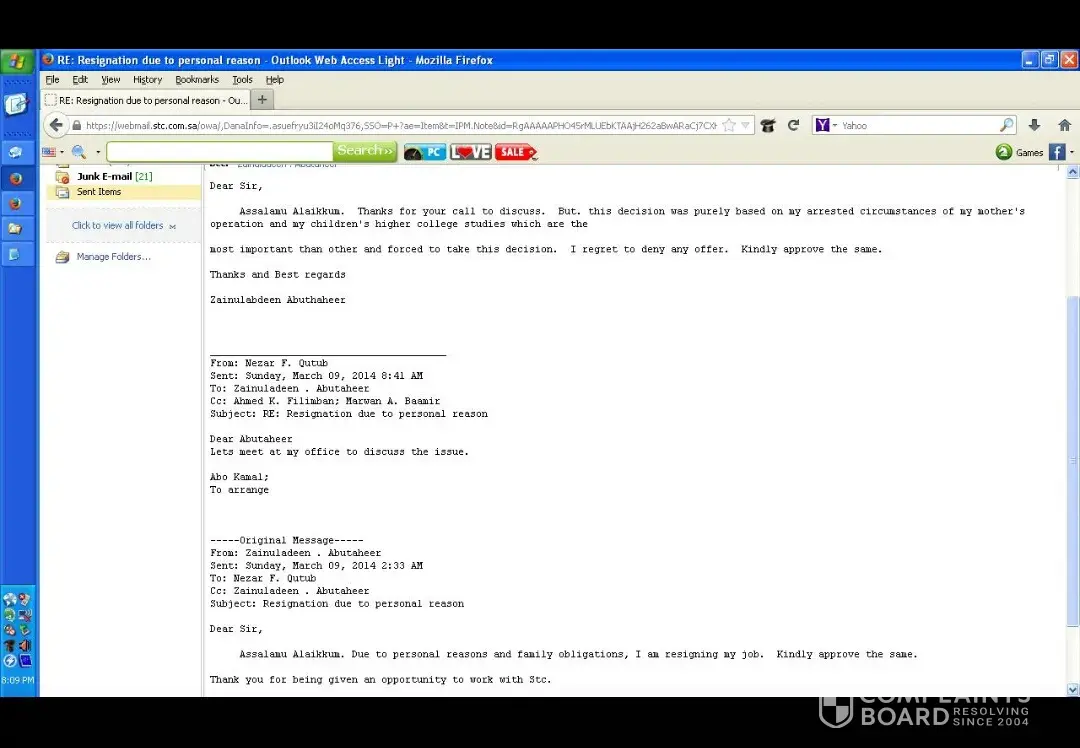
Task: Open Manage Folders link
Action: tap(114, 257)
